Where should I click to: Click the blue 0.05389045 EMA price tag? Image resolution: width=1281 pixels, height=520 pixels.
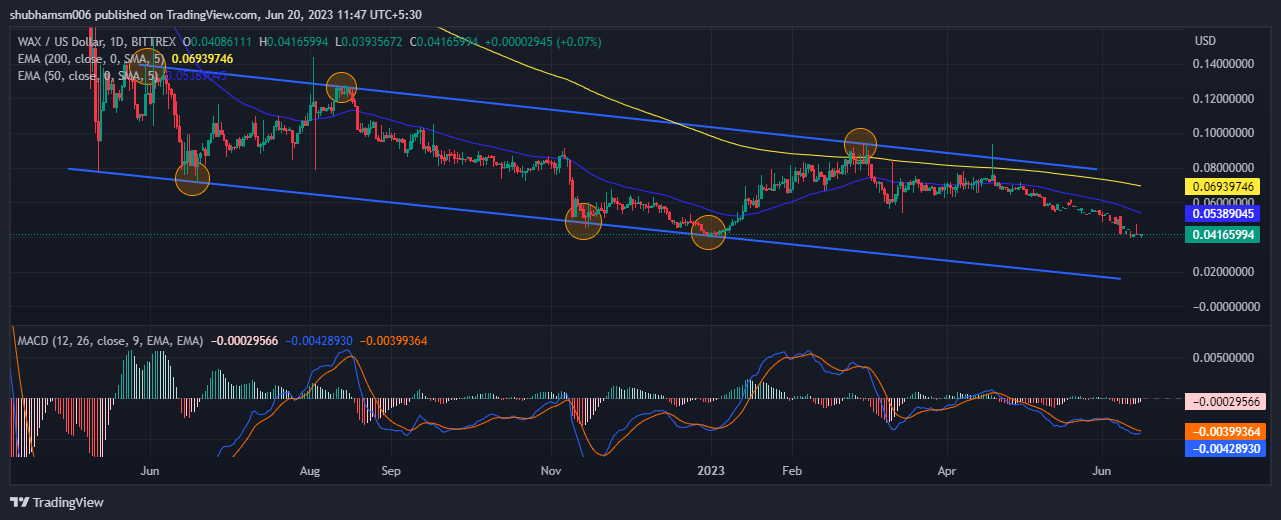tap(1223, 213)
